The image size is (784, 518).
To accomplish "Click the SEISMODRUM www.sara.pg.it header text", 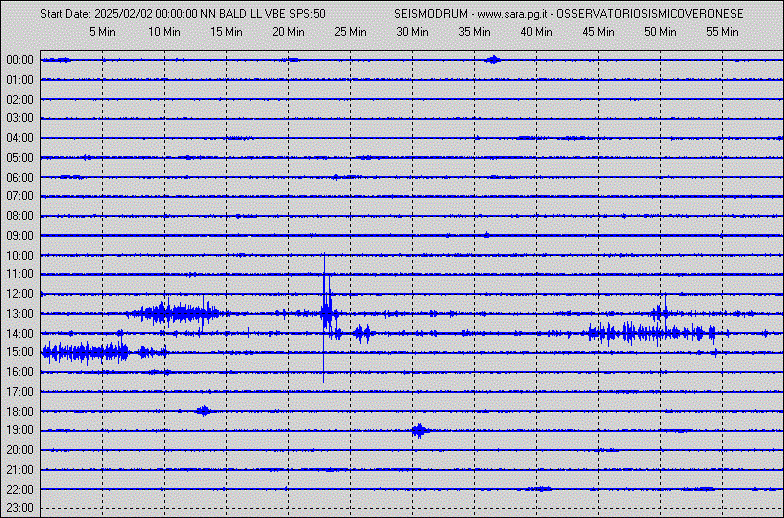I will click(x=568, y=14).
